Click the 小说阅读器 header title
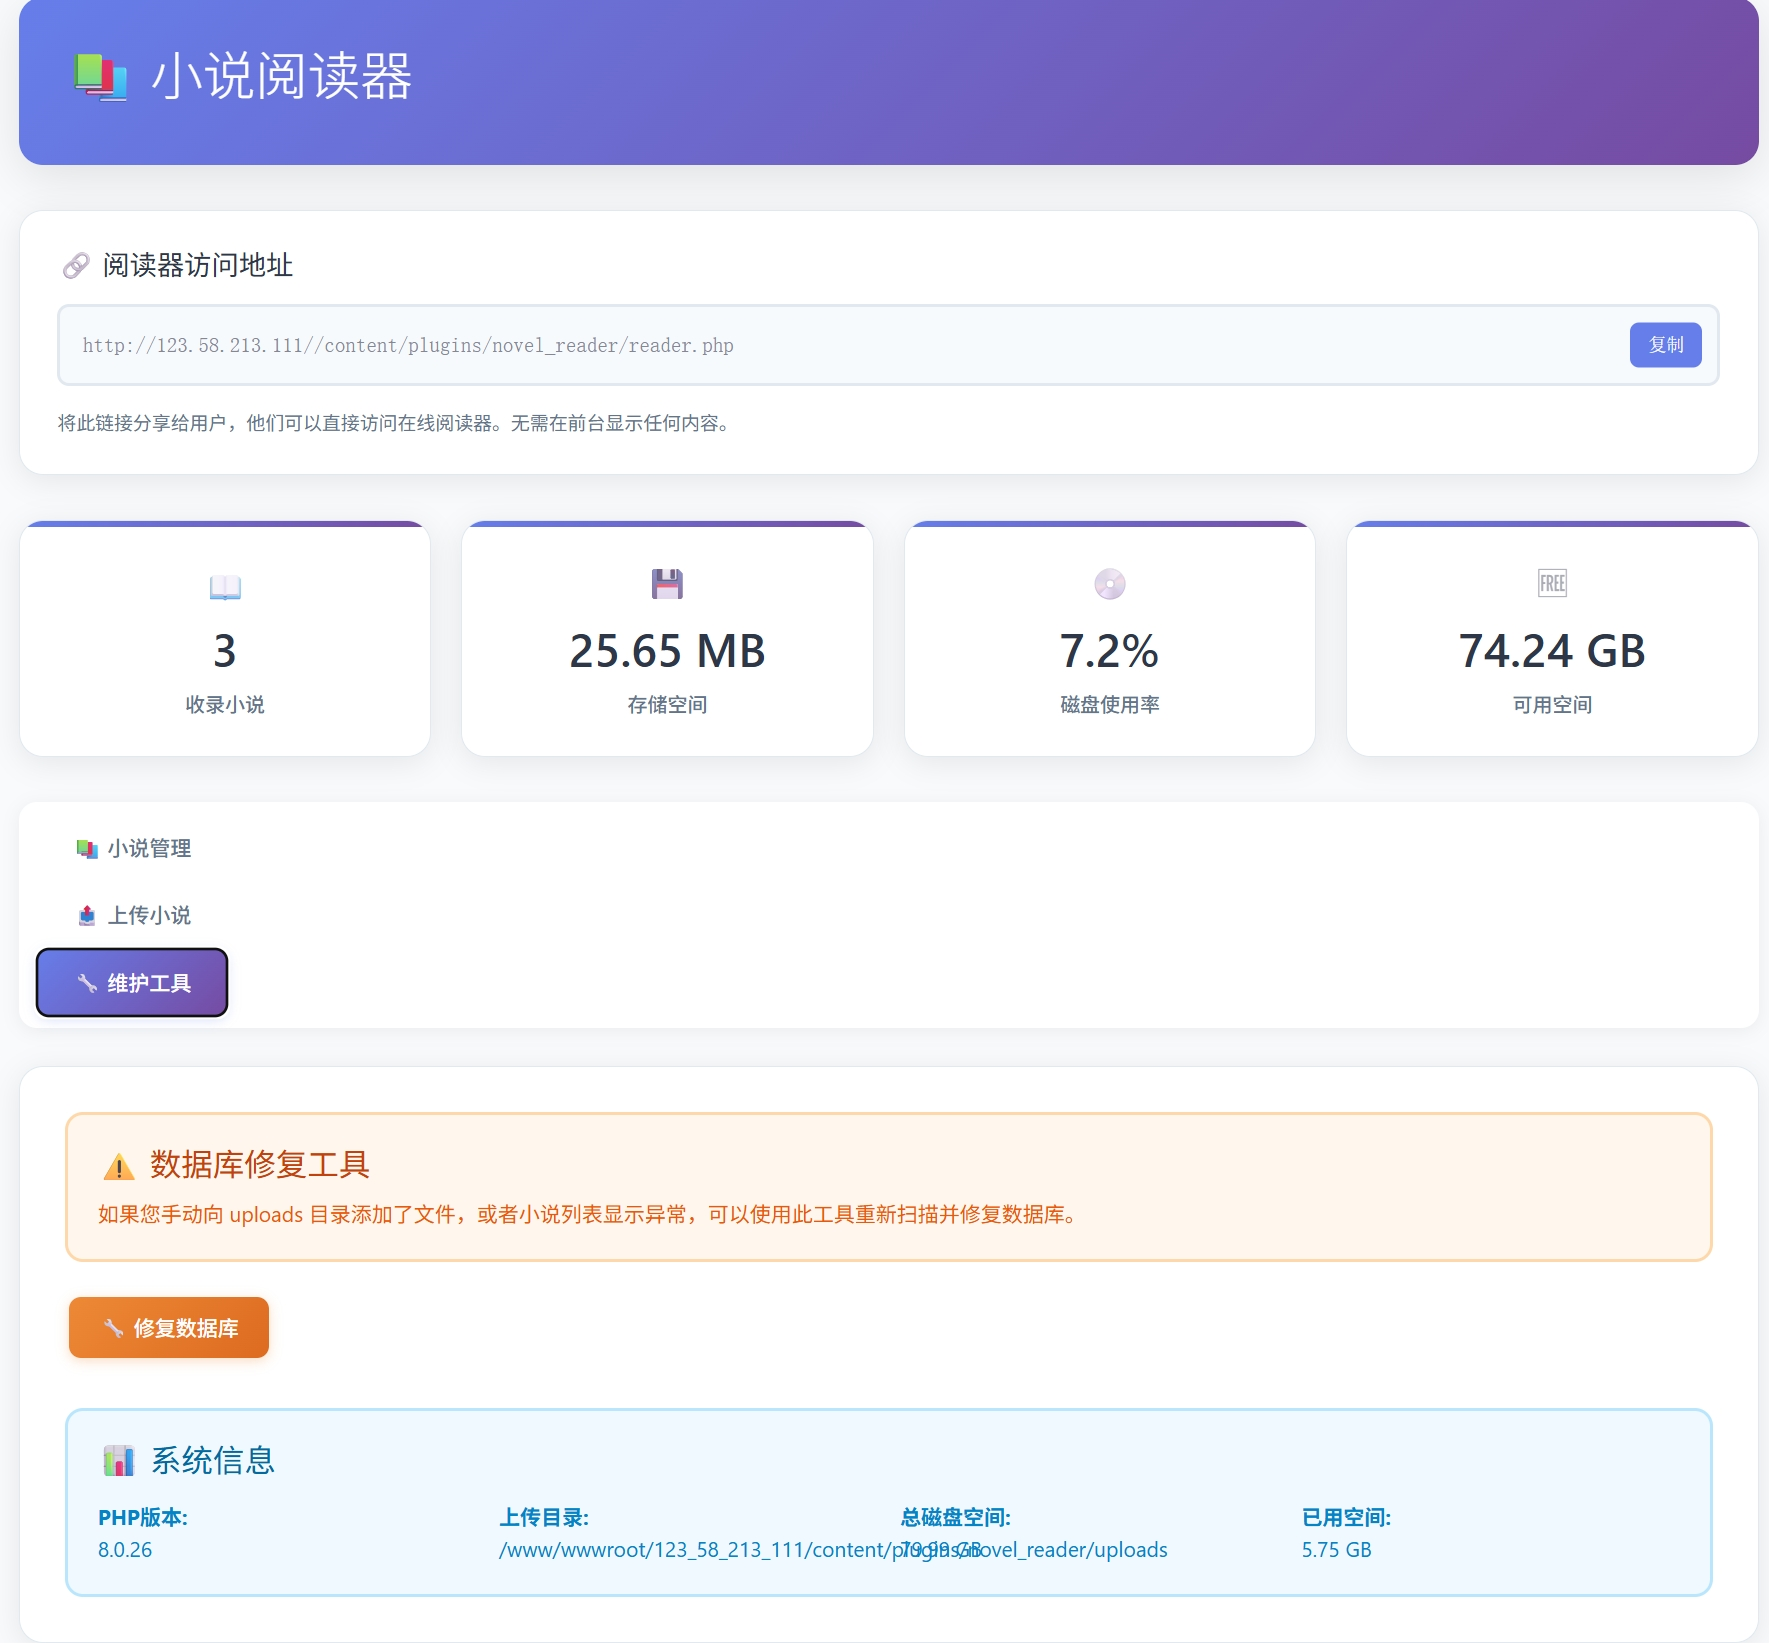This screenshot has height=1643, width=1769. [281, 77]
